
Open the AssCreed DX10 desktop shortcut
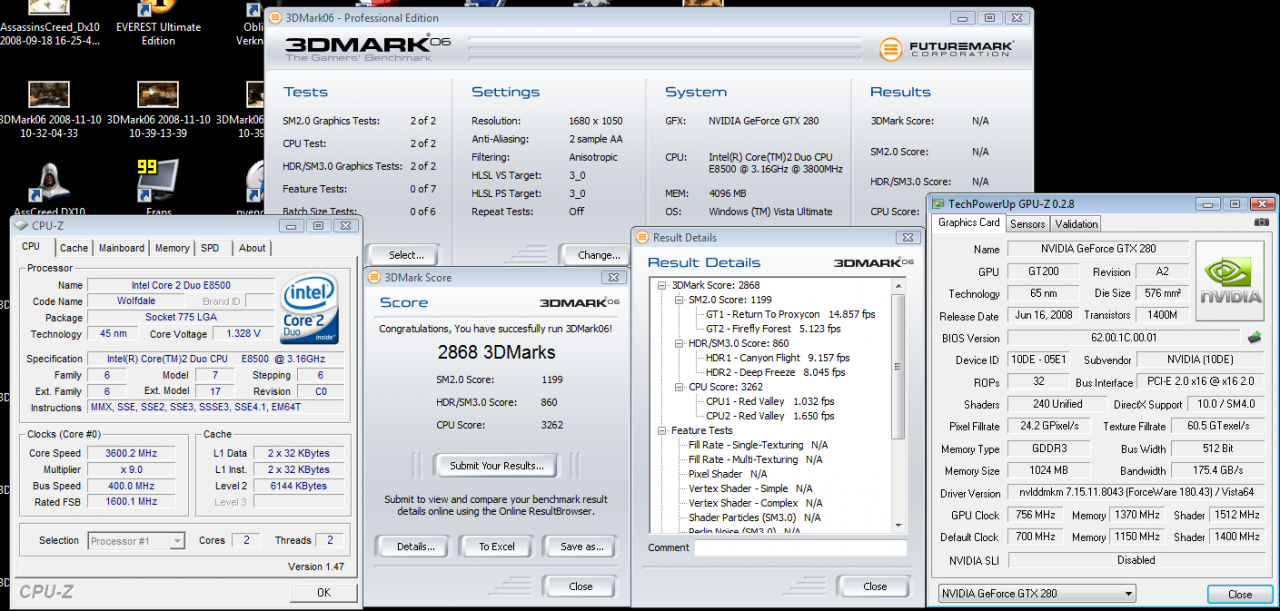coord(50,186)
